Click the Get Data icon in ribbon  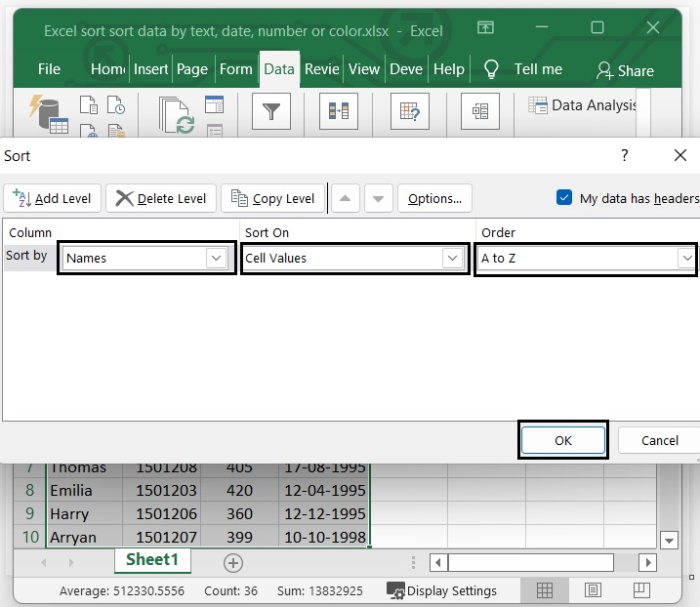coord(47,112)
